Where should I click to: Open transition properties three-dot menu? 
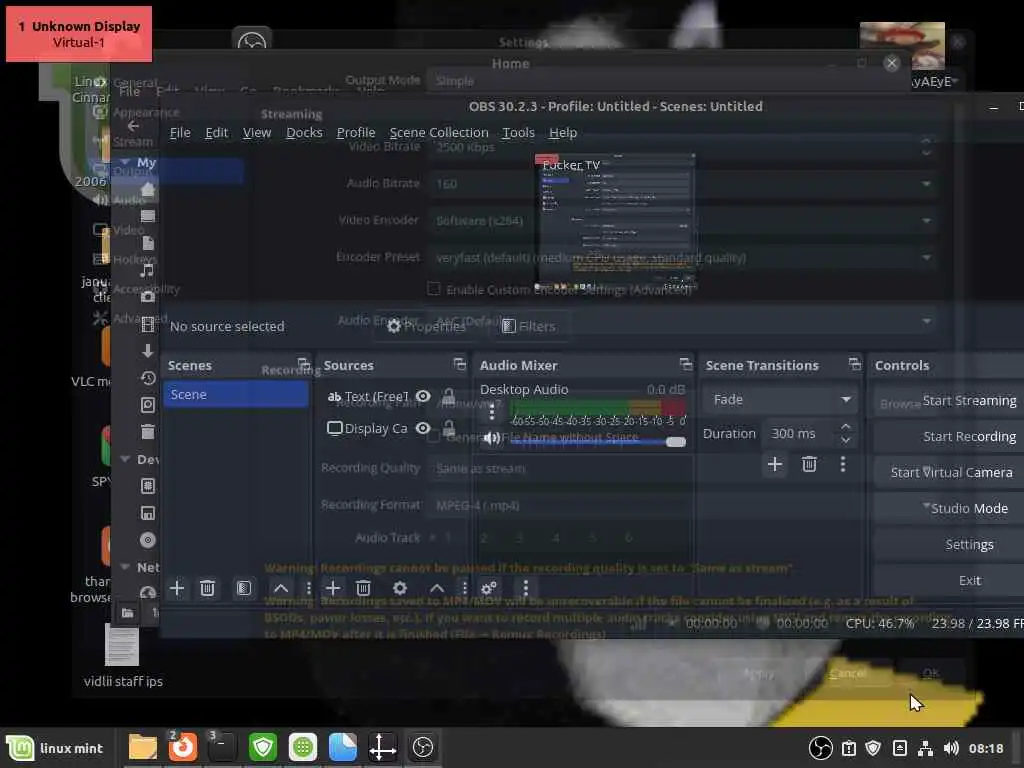(843, 464)
